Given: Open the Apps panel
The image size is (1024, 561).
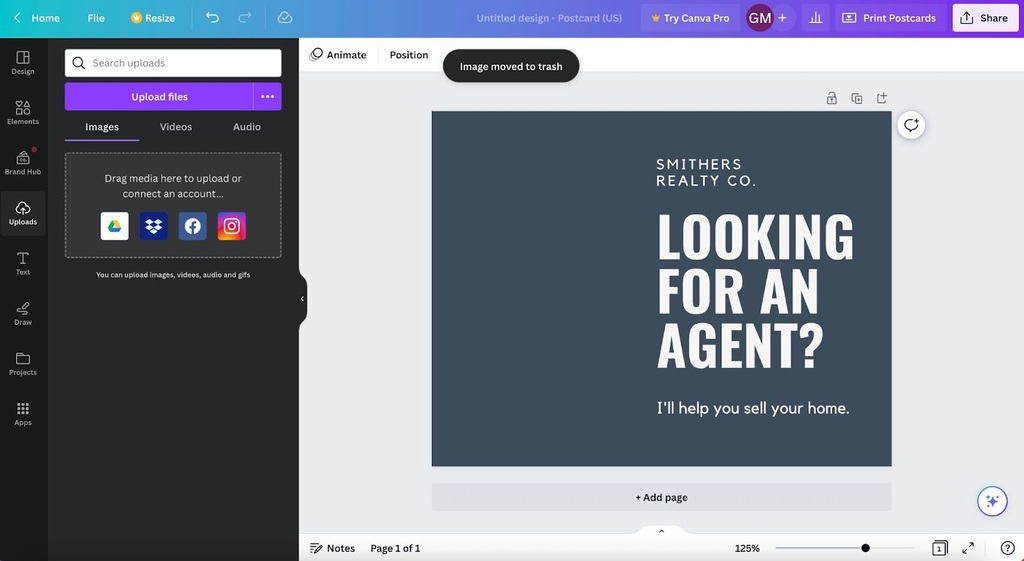Looking at the screenshot, I should tap(23, 413).
